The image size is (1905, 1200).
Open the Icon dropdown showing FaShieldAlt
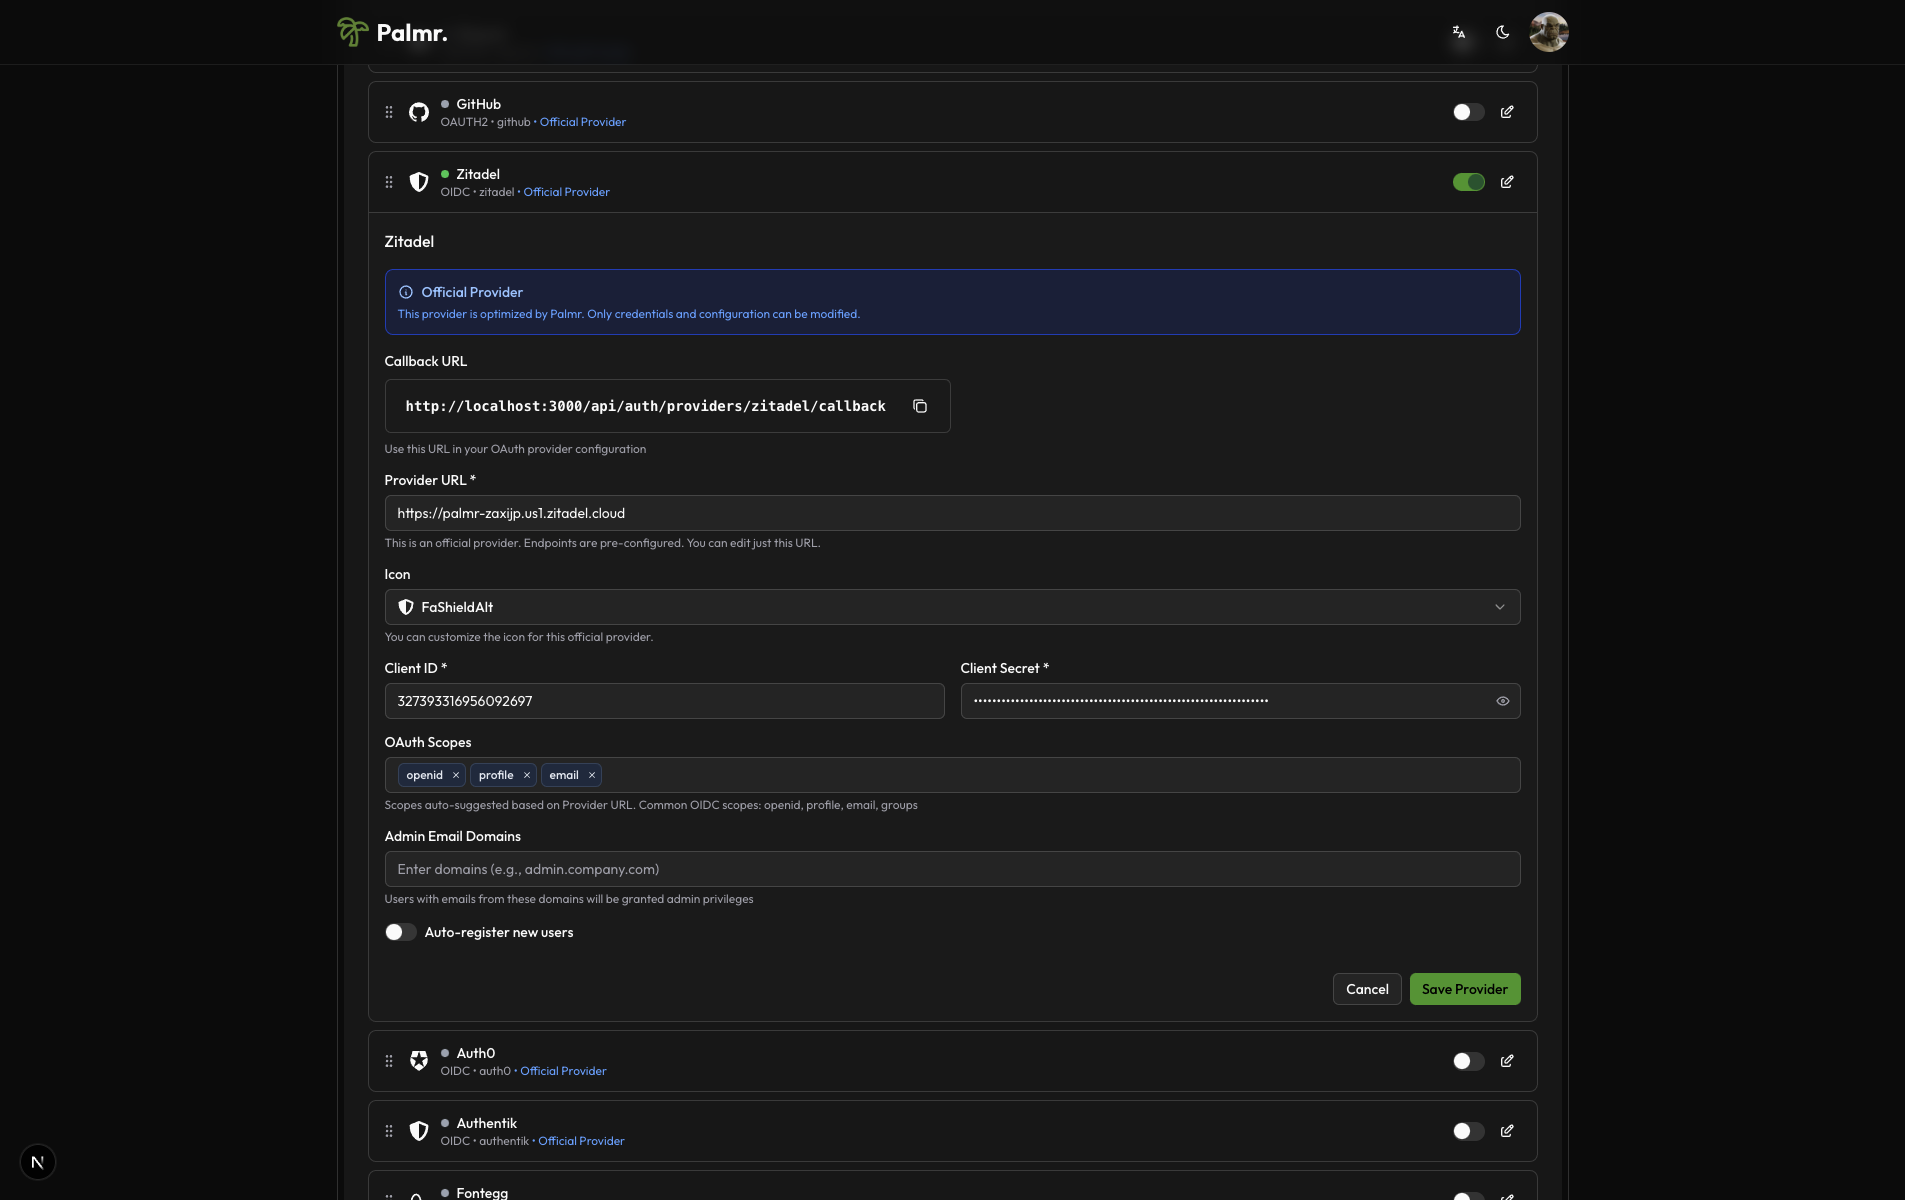click(952, 607)
